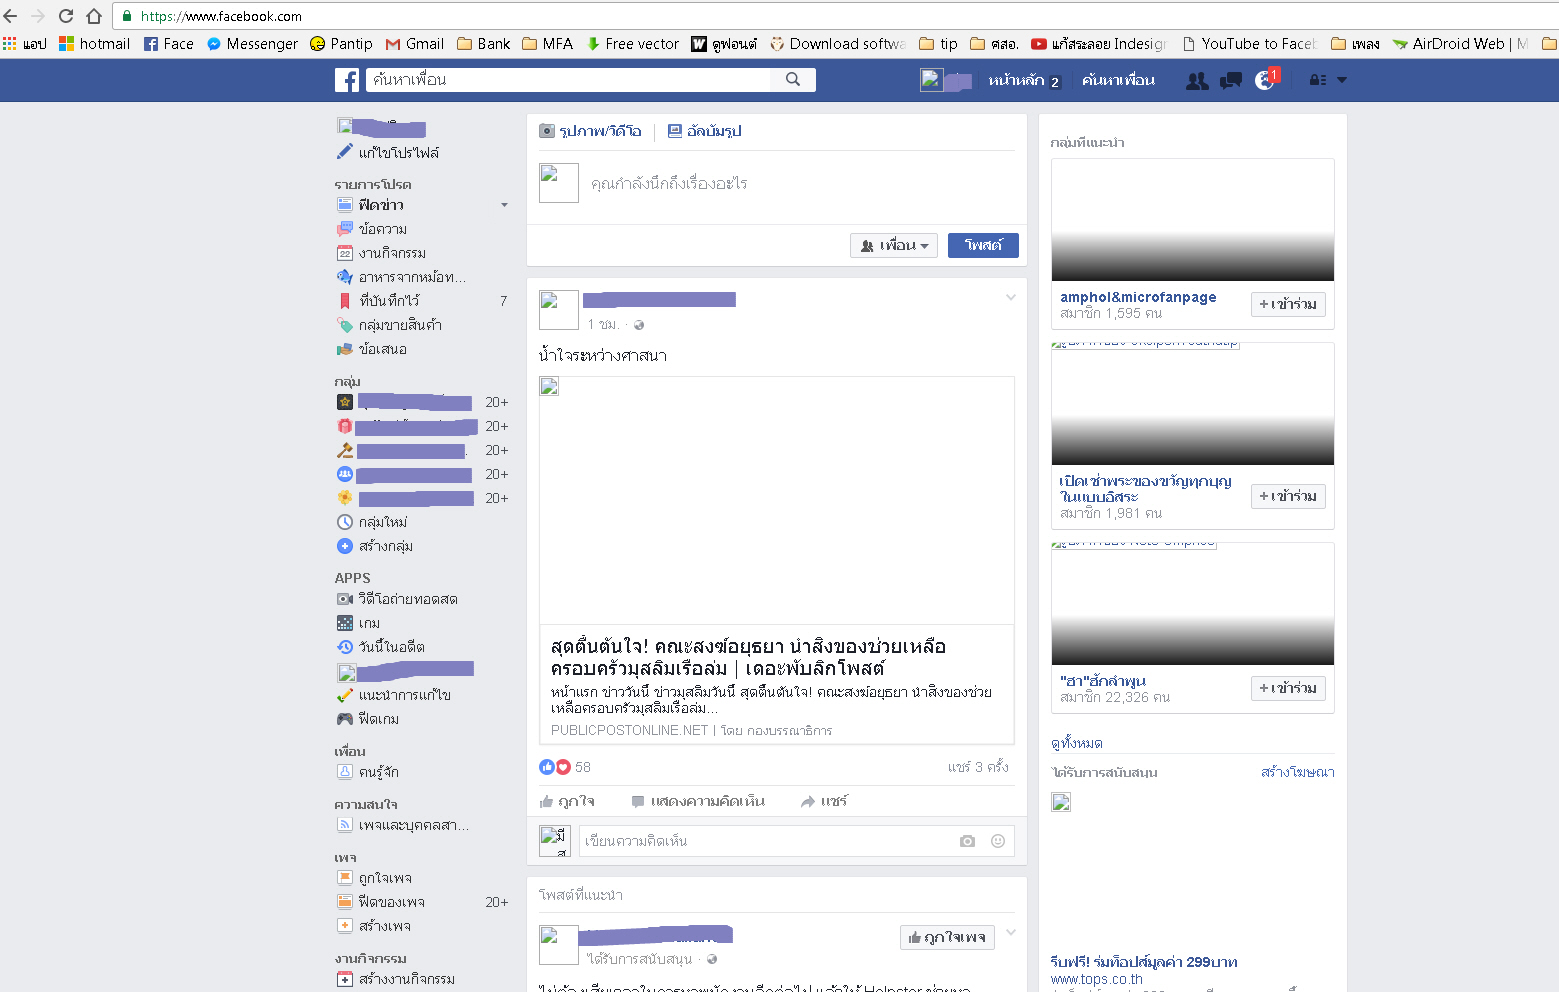
Task: Click the browser reload icon
Action: [66, 16]
